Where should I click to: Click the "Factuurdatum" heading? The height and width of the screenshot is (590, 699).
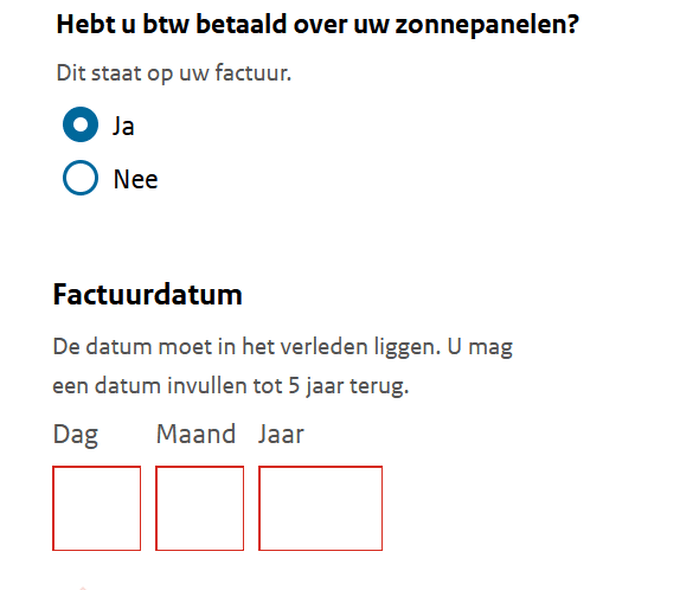pyautogui.click(x=147, y=296)
